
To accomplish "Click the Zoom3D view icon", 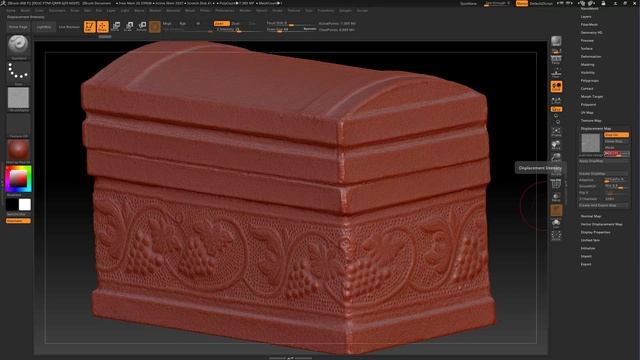I will click(556, 158).
